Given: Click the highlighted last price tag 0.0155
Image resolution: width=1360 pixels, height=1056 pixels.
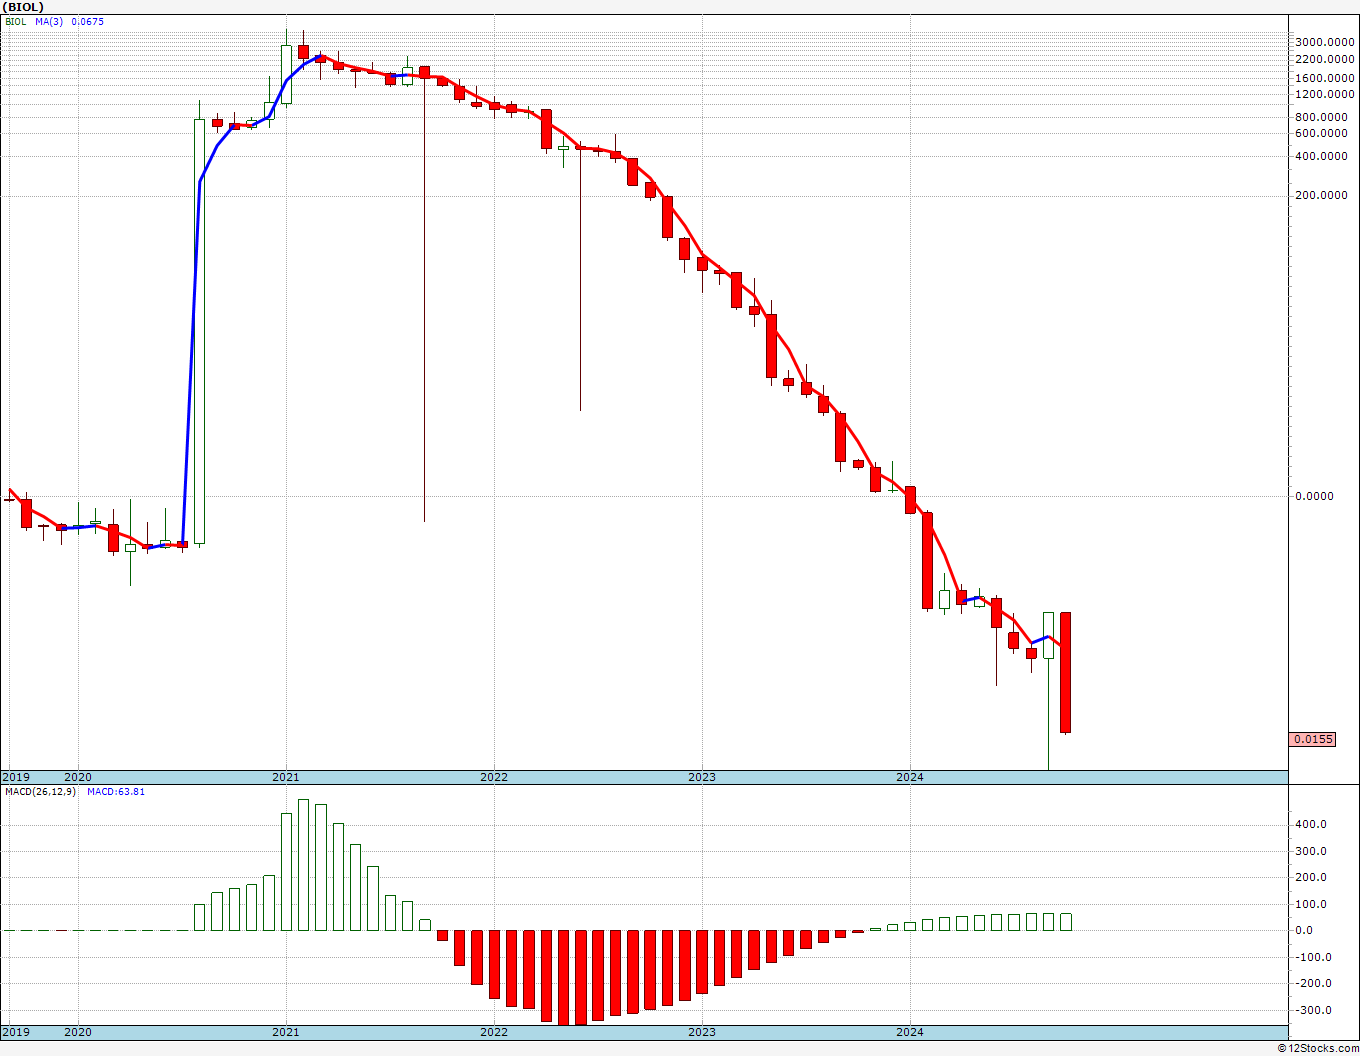Looking at the screenshot, I should pos(1313,739).
